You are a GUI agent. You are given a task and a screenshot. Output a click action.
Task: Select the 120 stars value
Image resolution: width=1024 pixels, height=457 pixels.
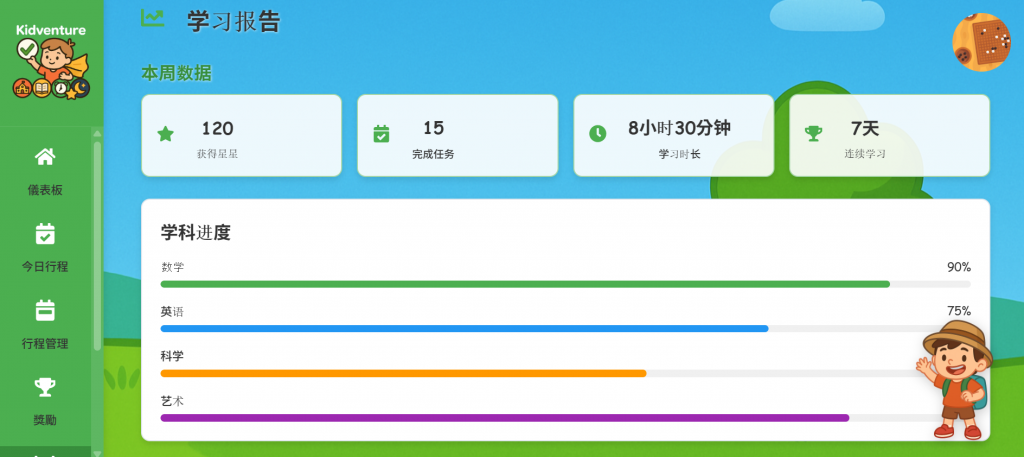pos(217,129)
